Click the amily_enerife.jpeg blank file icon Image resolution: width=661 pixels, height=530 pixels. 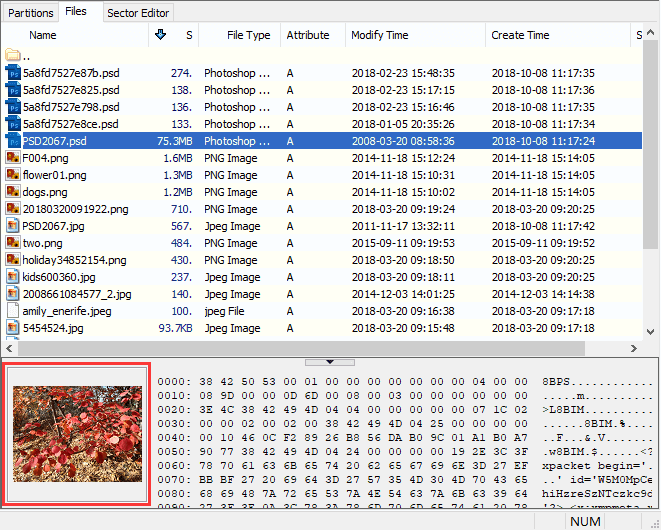[13, 311]
